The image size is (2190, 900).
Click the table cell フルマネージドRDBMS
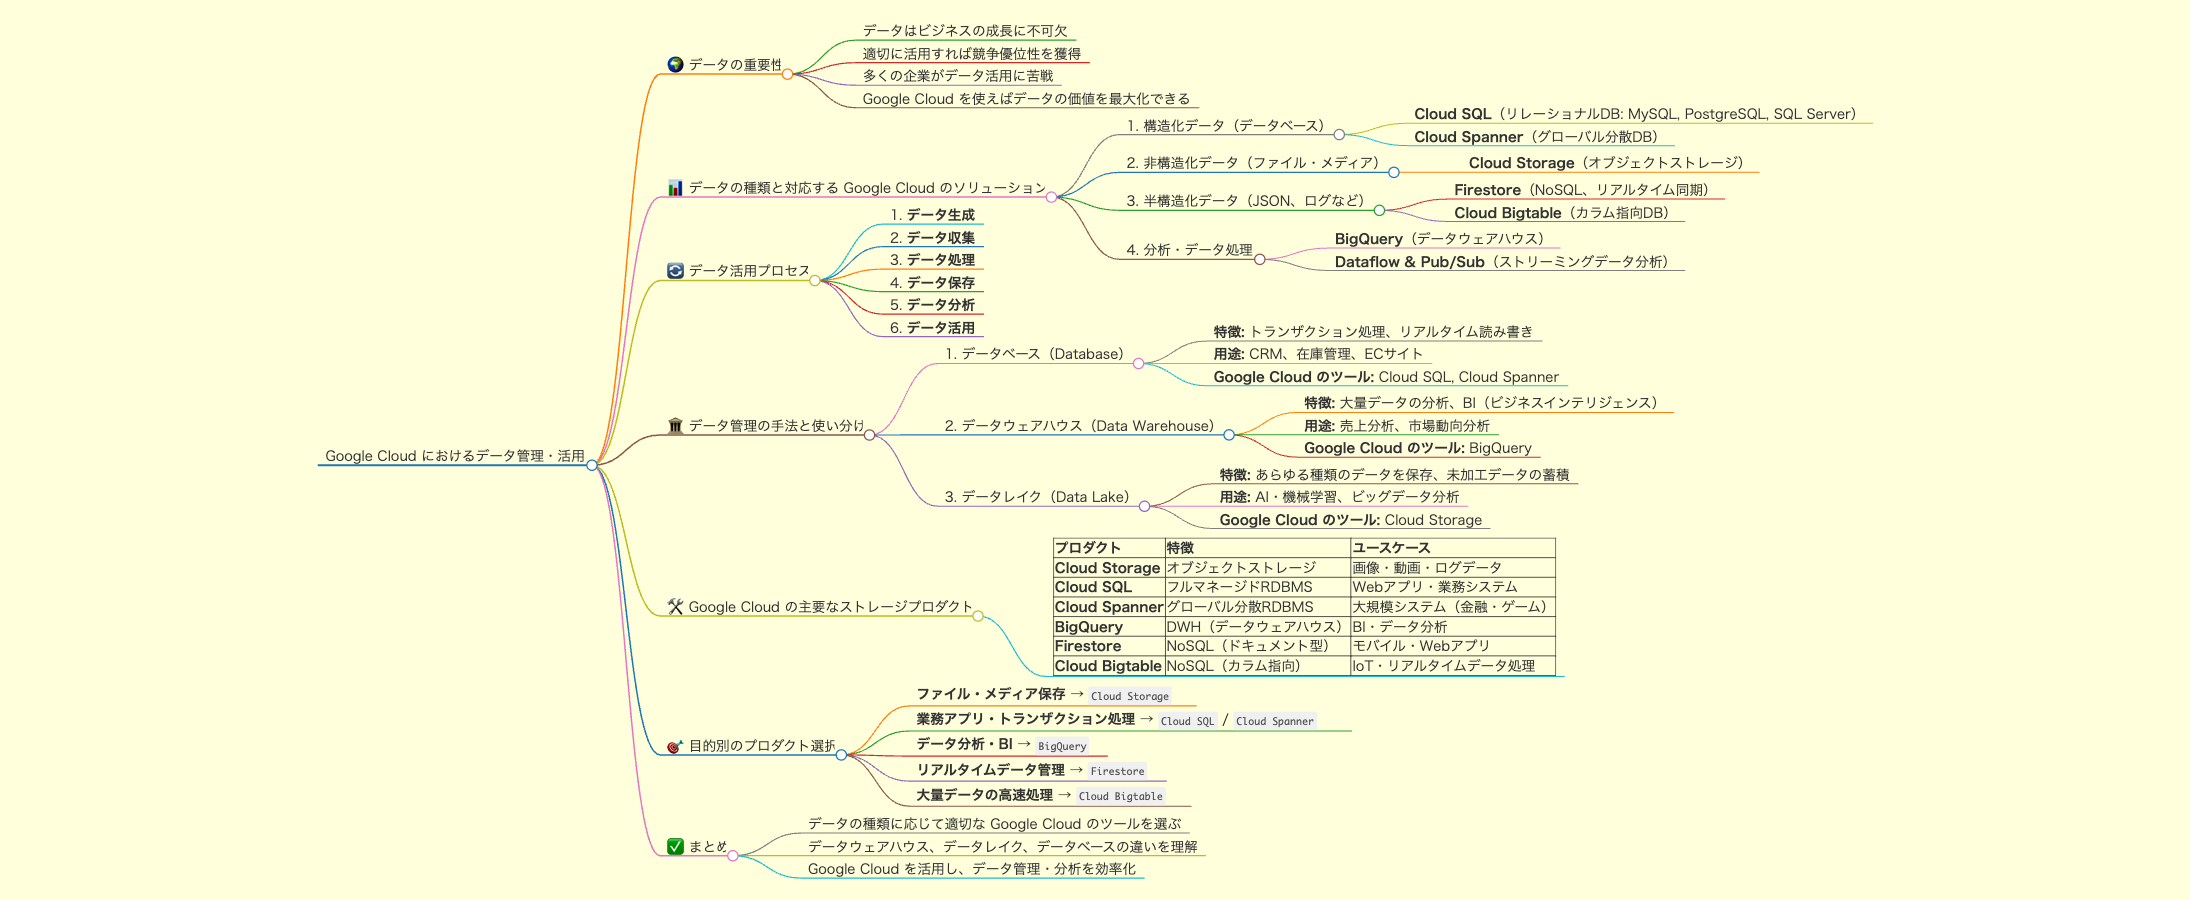pos(1258,587)
